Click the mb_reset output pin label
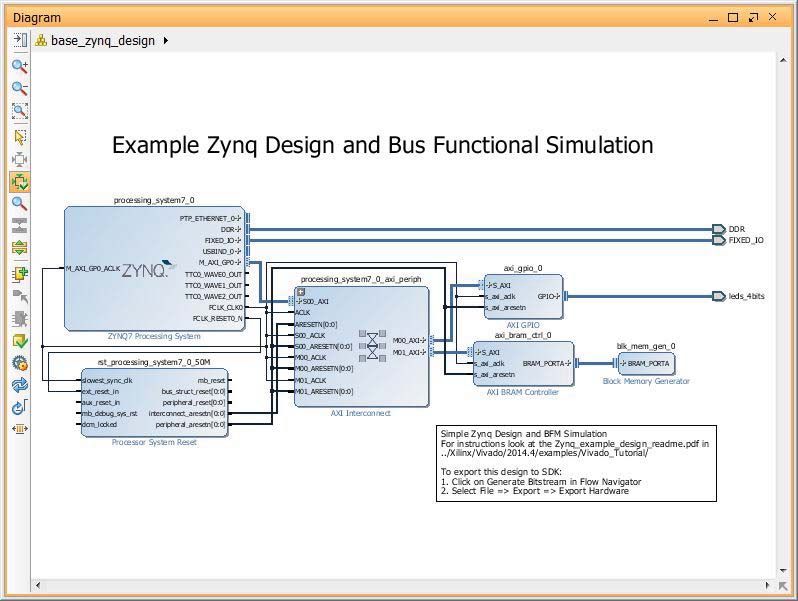This screenshot has height=601, width=798. point(211,380)
